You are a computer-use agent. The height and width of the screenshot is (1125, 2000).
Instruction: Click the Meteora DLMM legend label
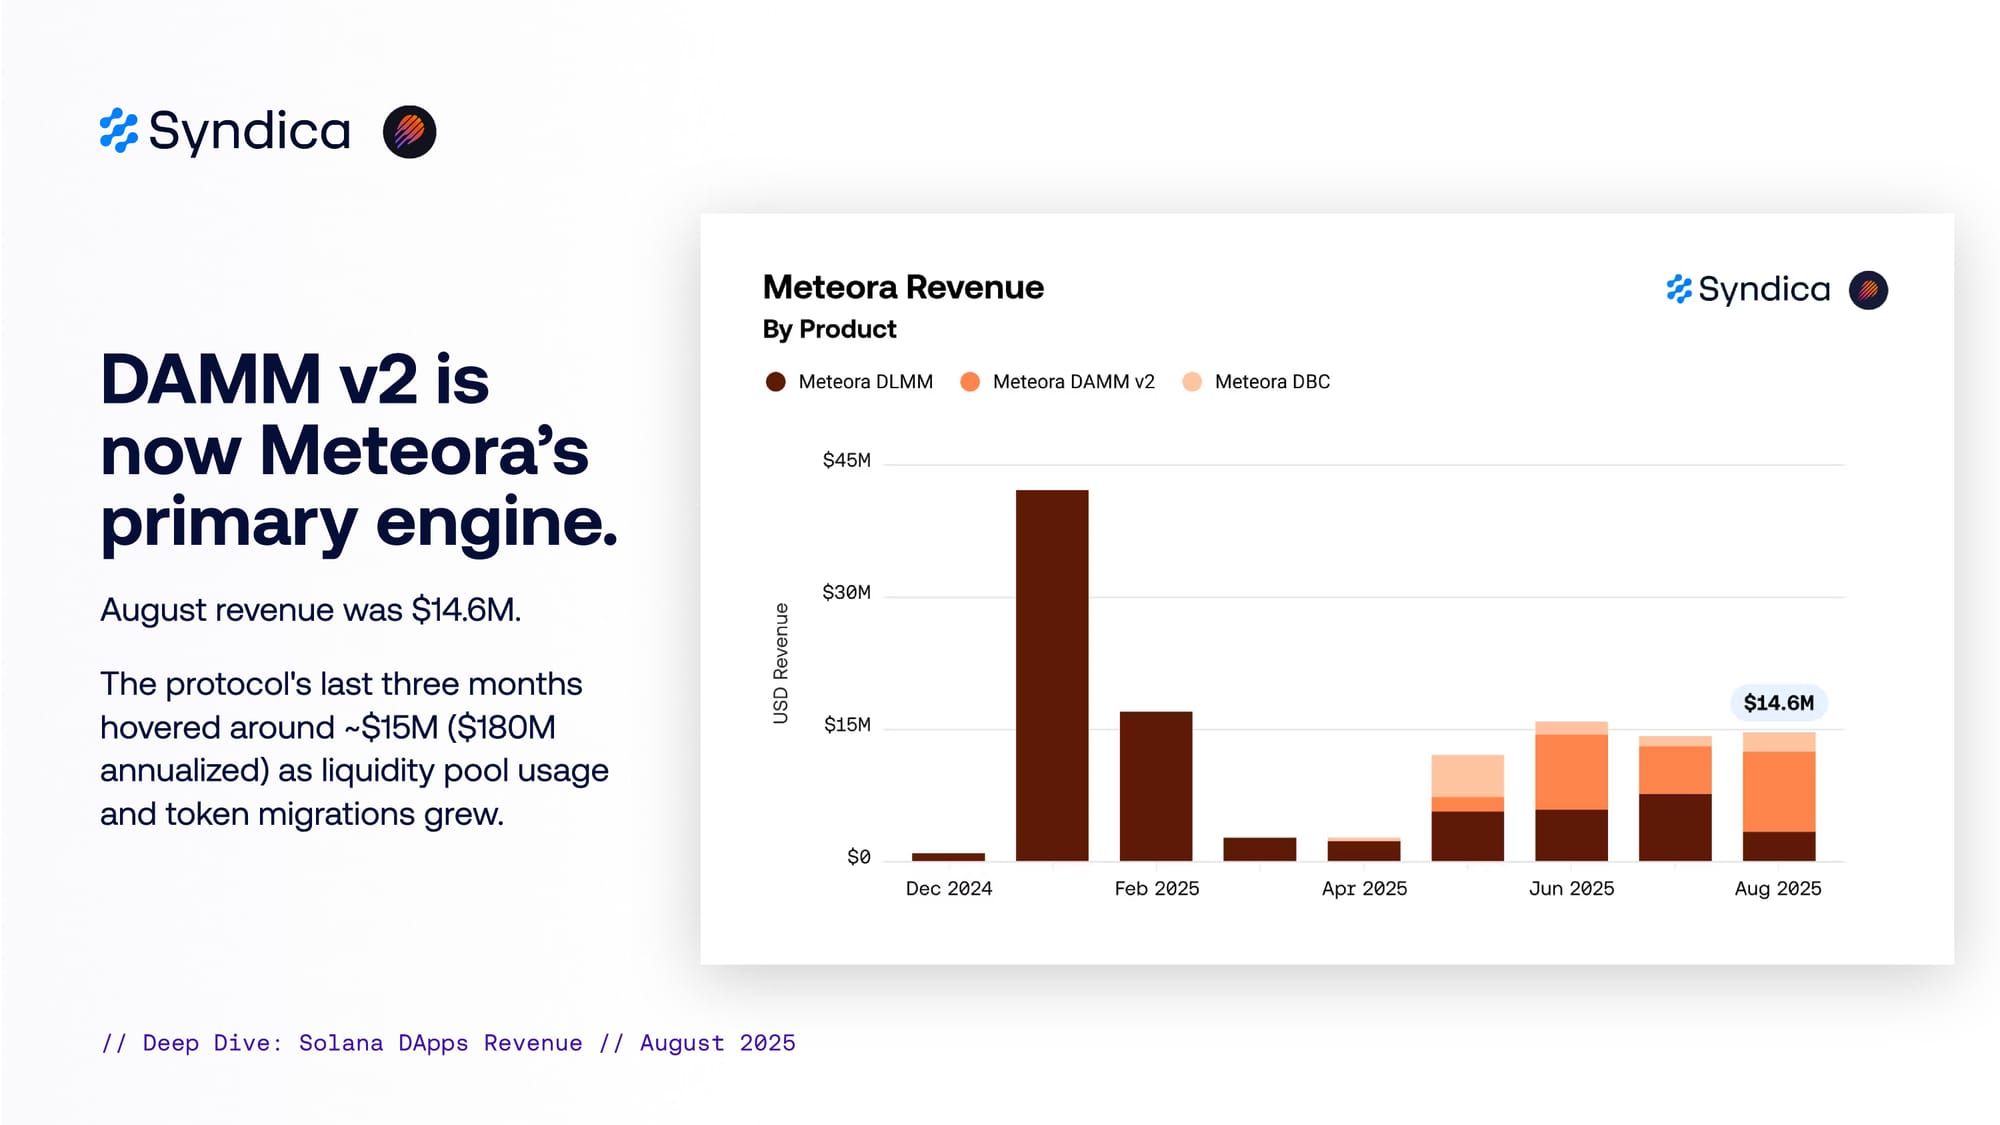pos(866,382)
